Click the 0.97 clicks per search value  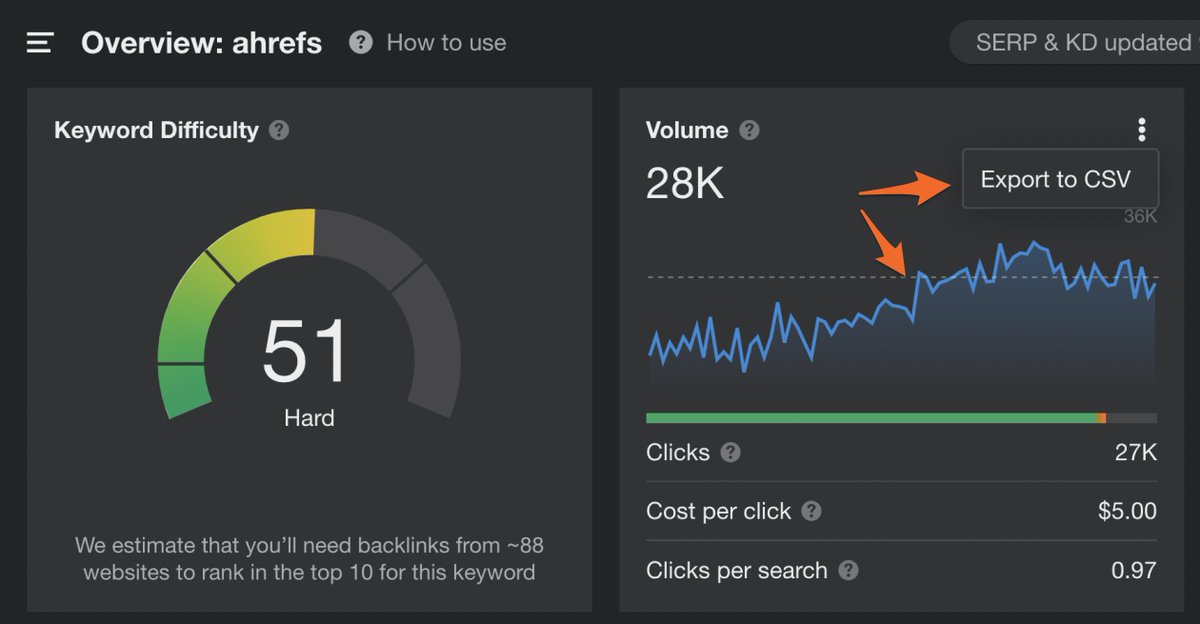point(1134,571)
